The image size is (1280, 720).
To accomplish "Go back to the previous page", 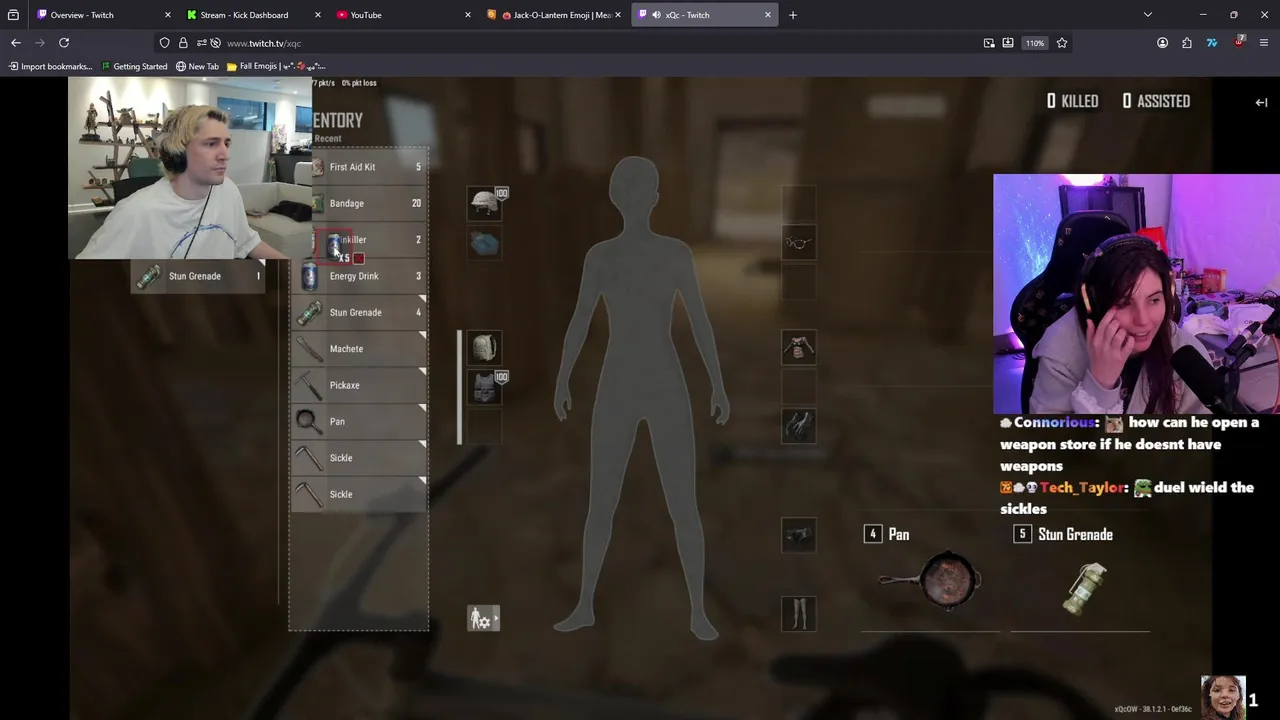I will pos(16,43).
